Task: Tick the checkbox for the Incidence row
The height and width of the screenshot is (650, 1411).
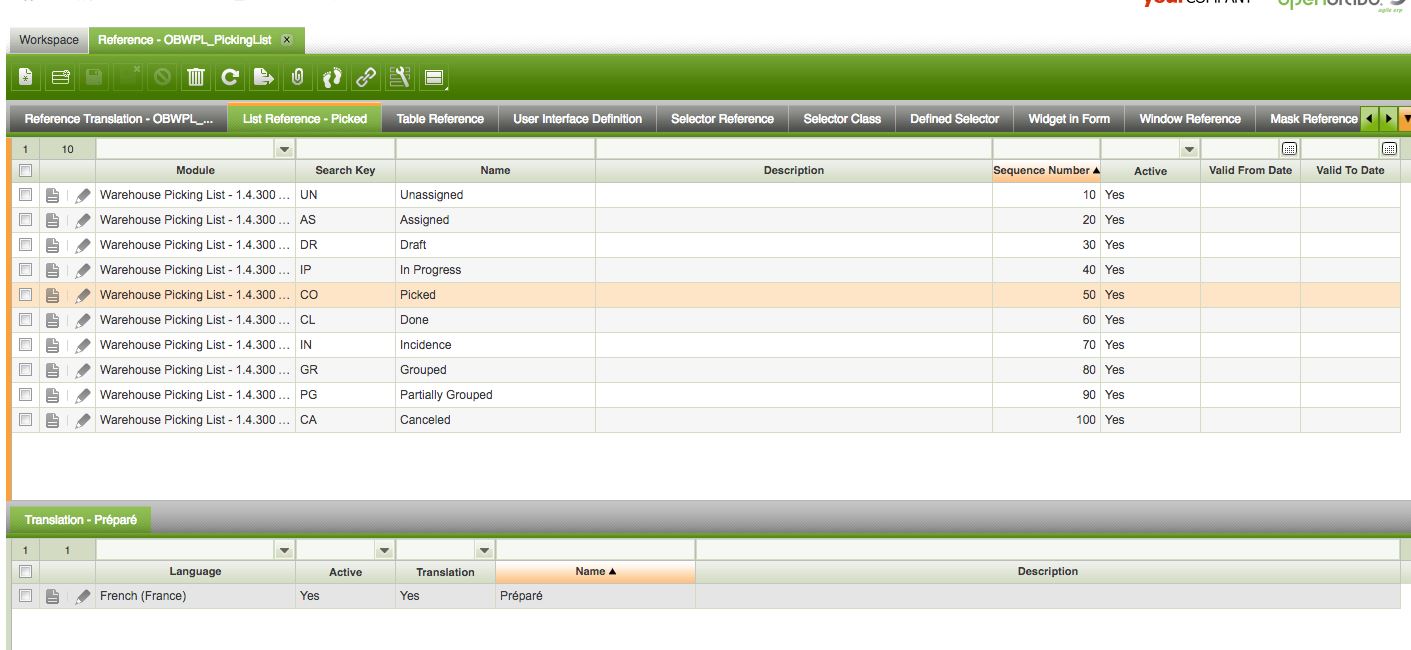Action: [x=26, y=345]
